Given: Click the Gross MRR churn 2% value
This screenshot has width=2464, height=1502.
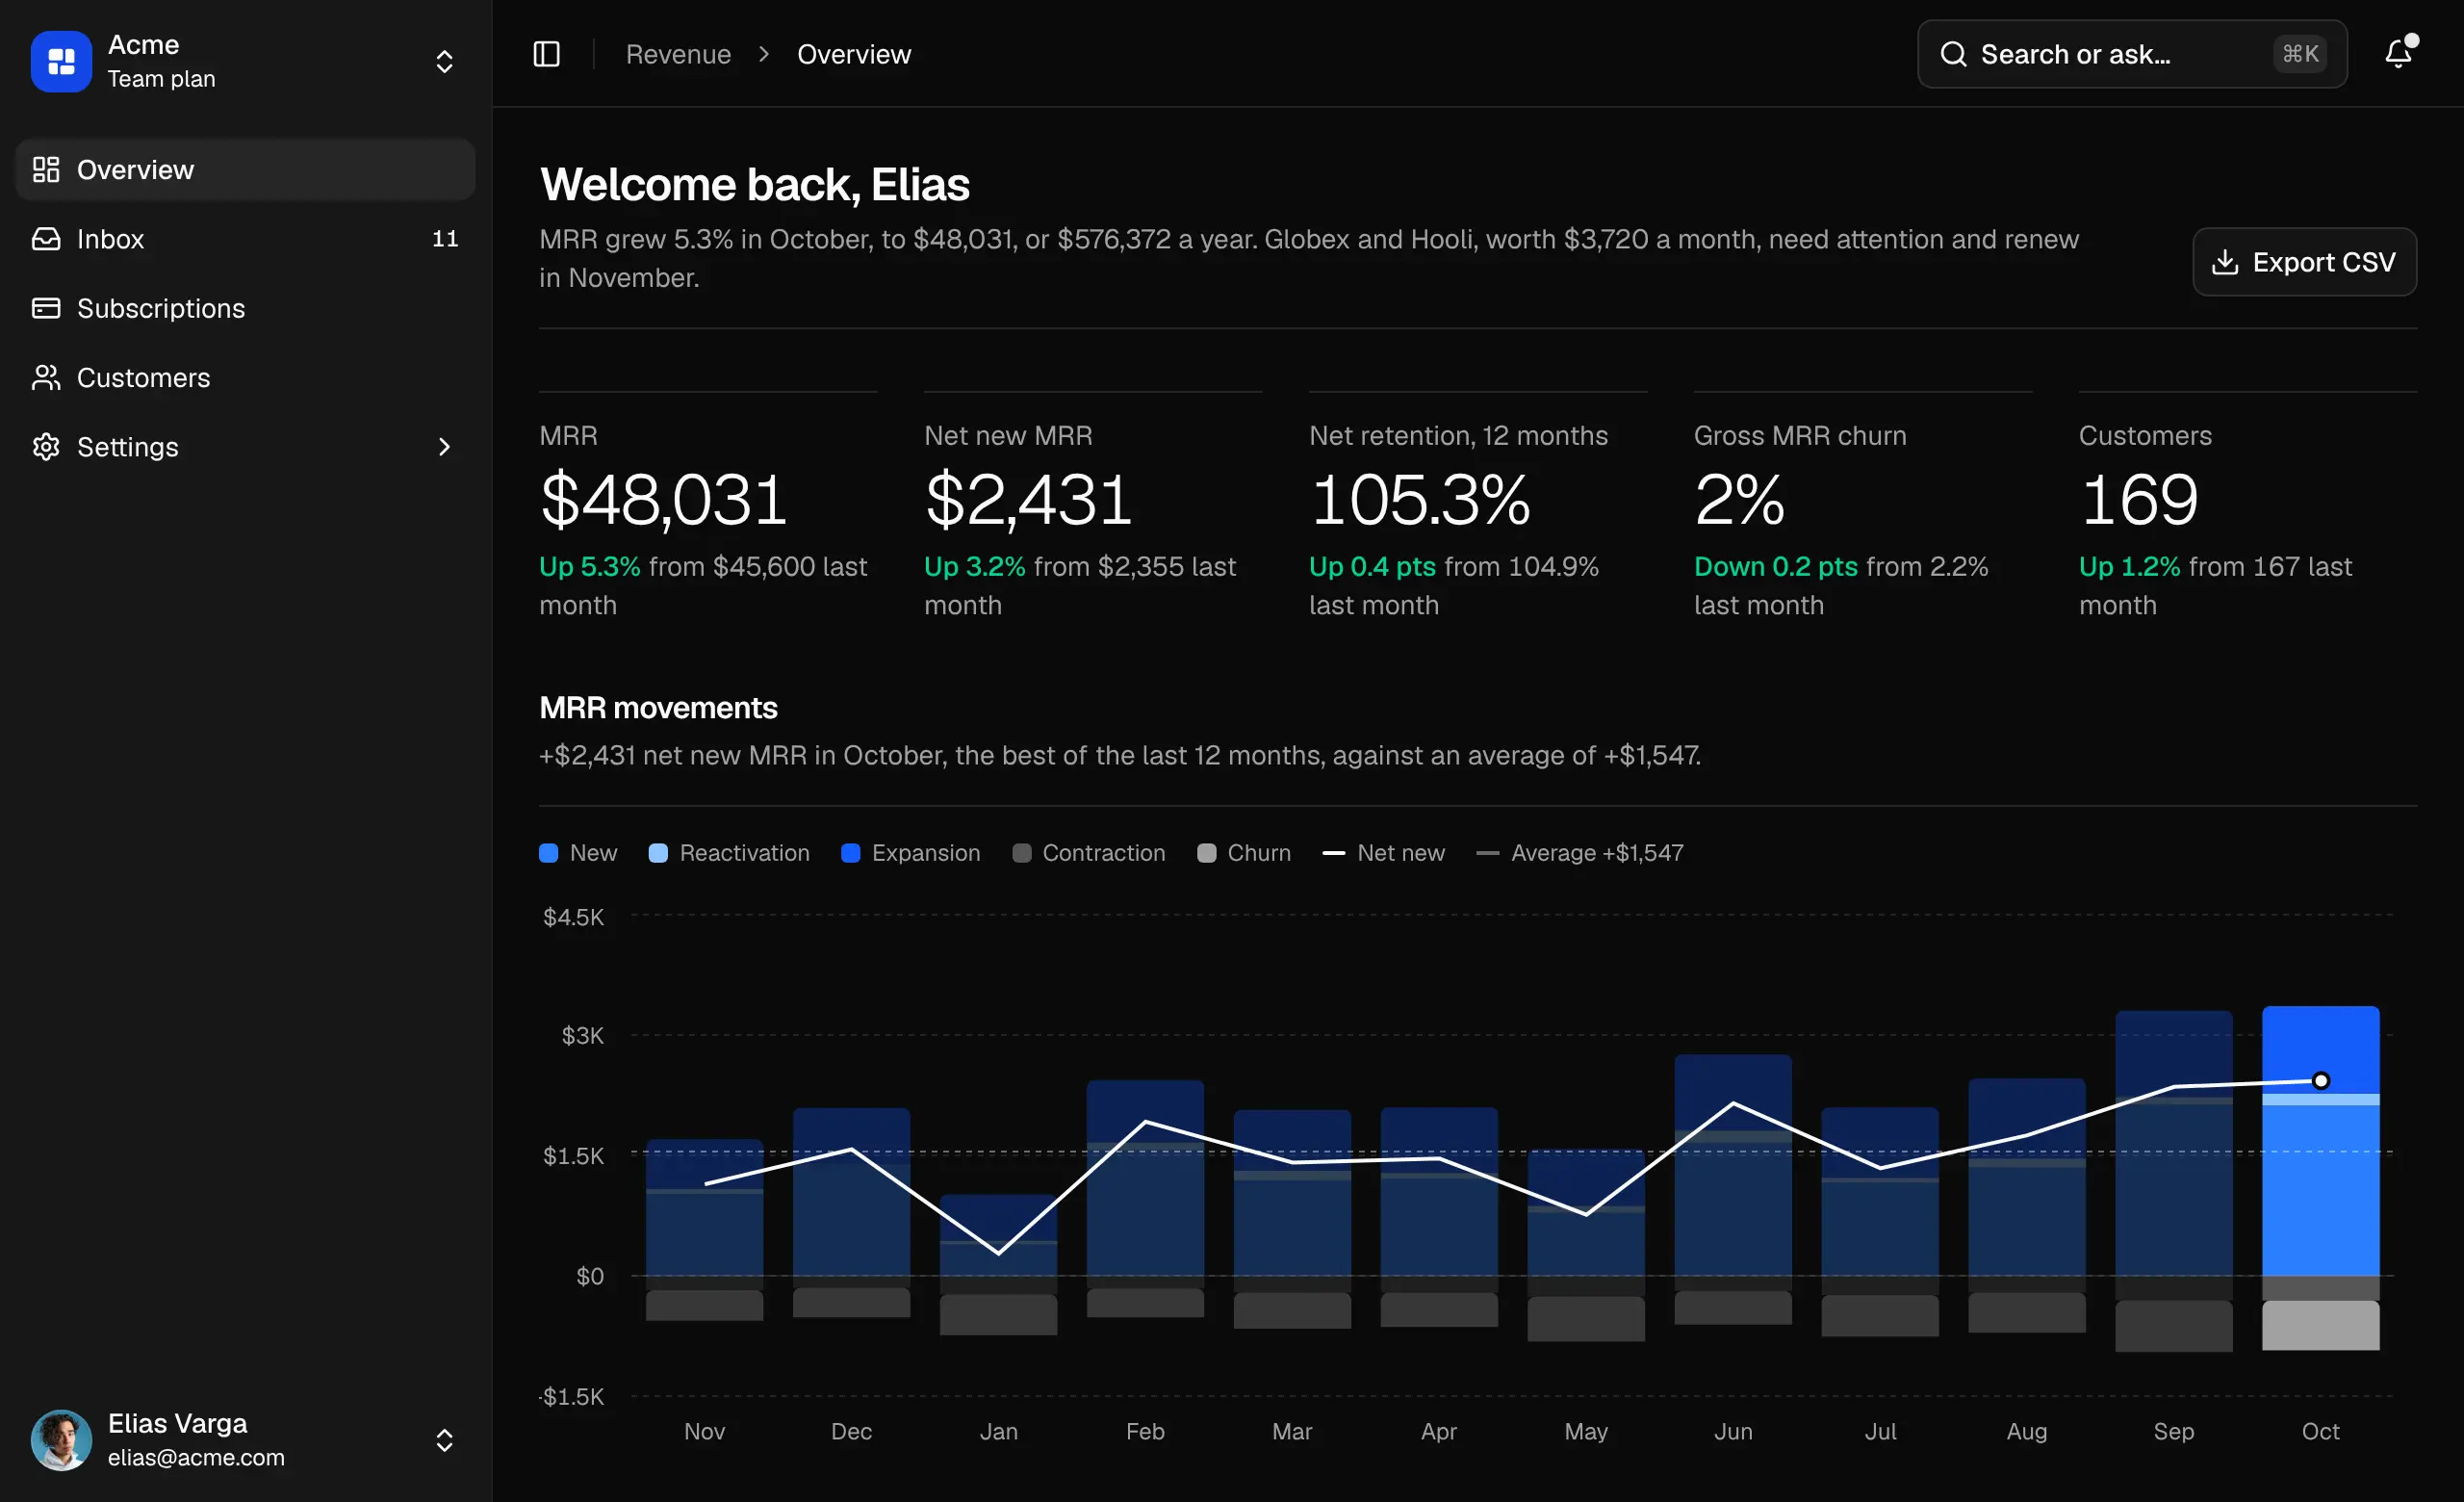Looking at the screenshot, I should click(1739, 500).
